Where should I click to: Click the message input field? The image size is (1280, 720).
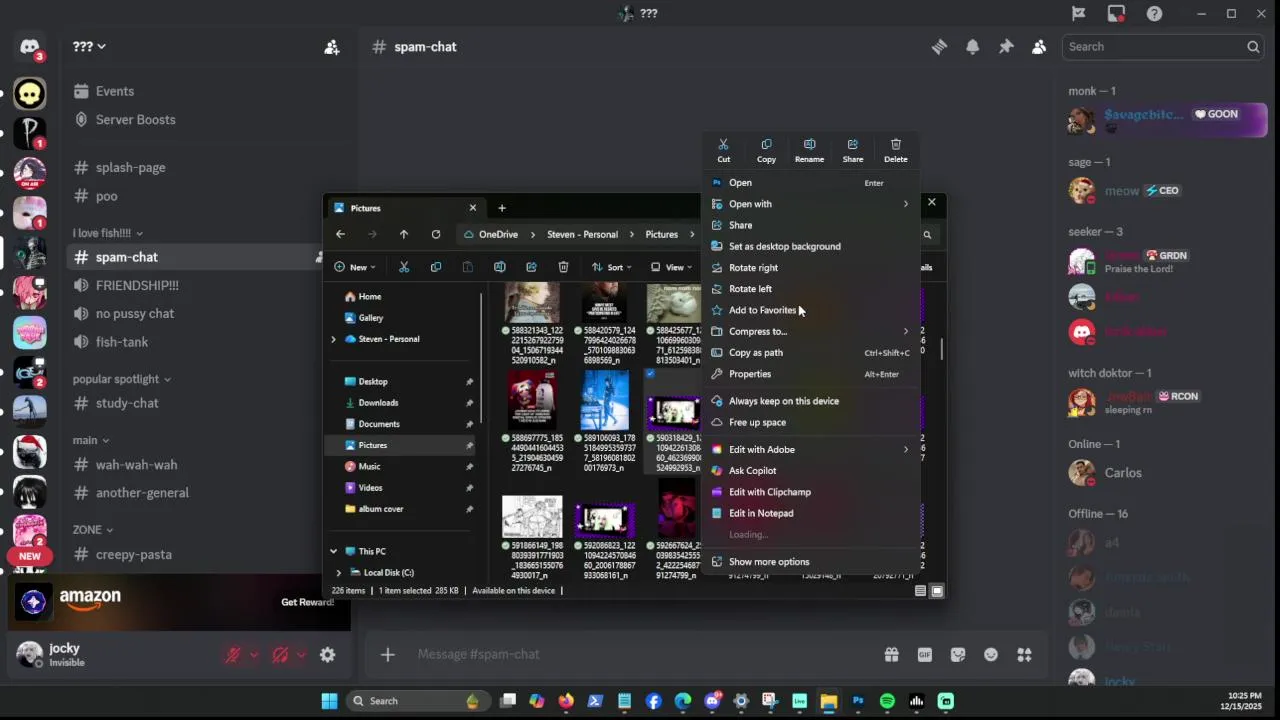(640, 654)
